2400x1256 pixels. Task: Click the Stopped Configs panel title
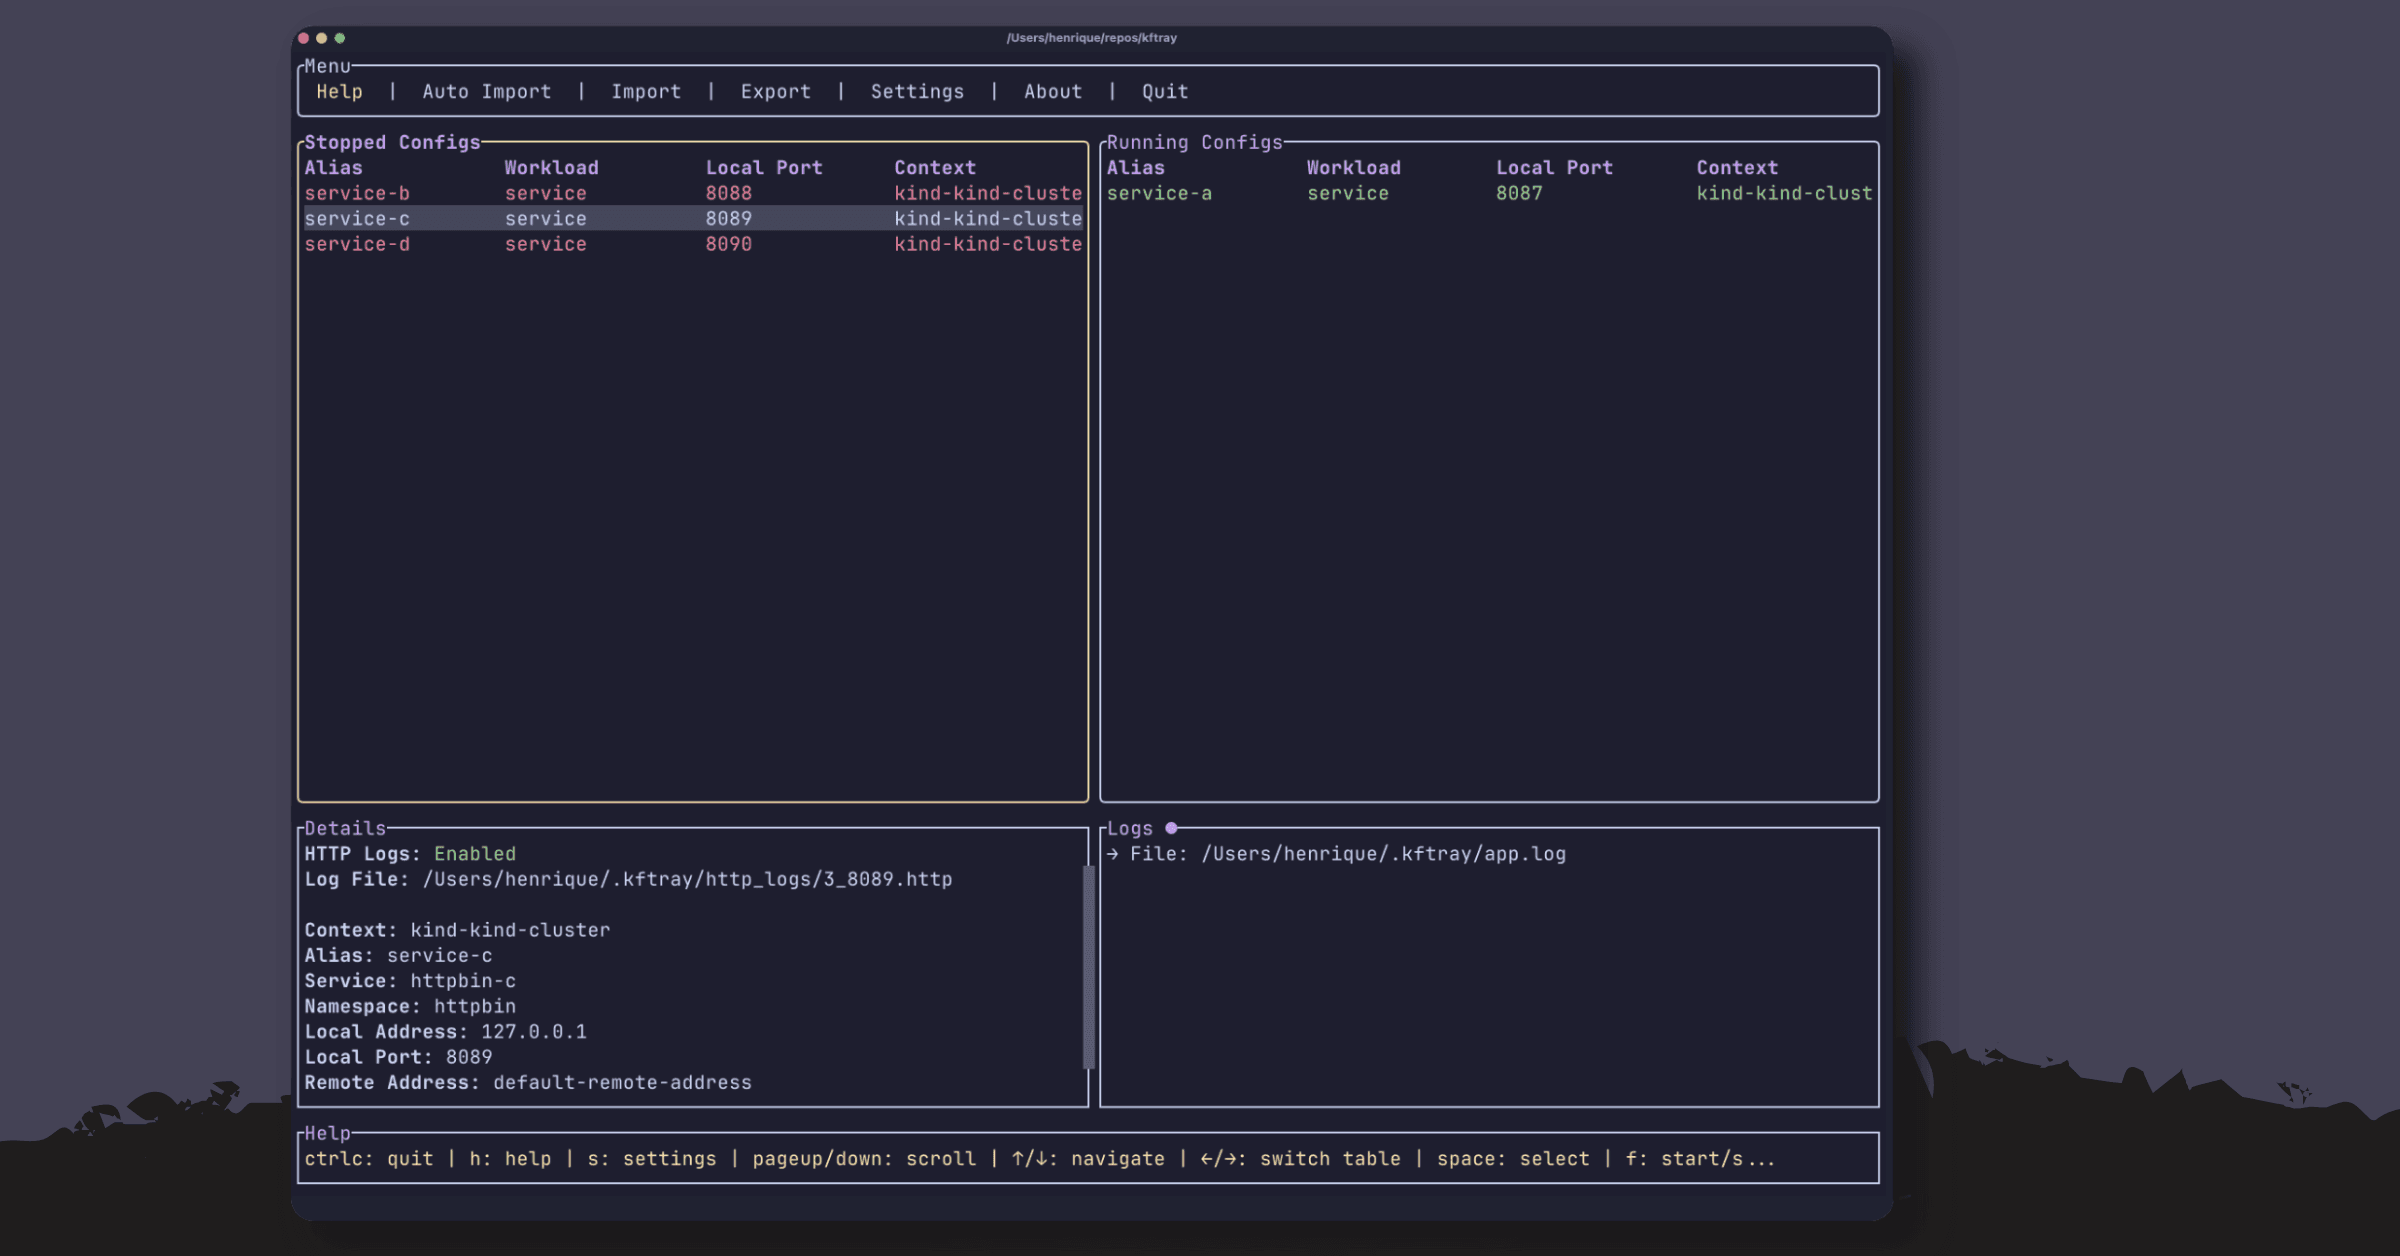tap(393, 142)
